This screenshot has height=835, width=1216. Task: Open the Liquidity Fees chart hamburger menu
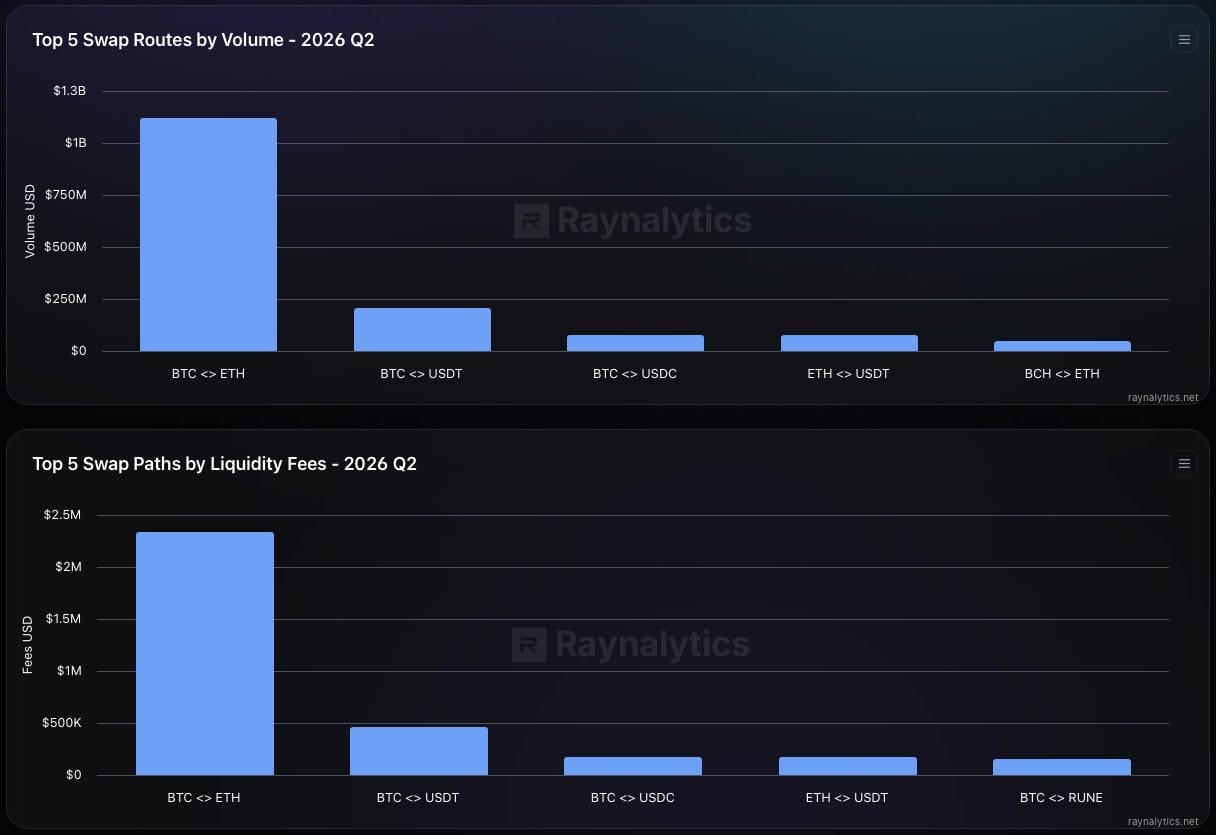[1184, 463]
